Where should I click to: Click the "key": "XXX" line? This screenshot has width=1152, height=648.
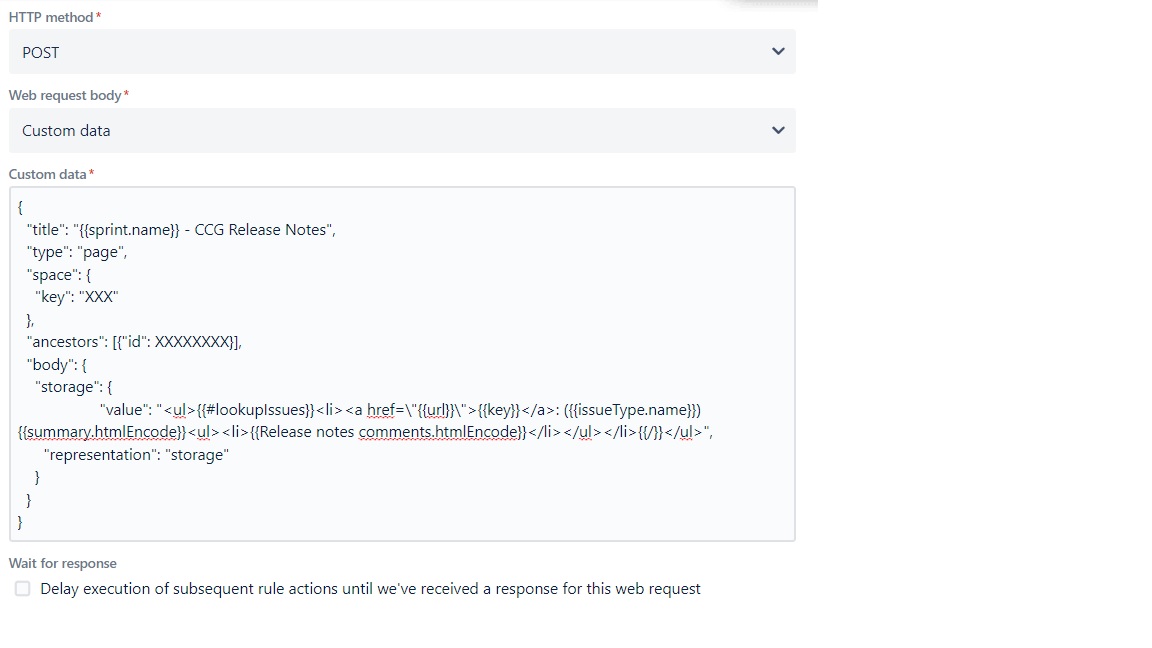click(x=76, y=297)
